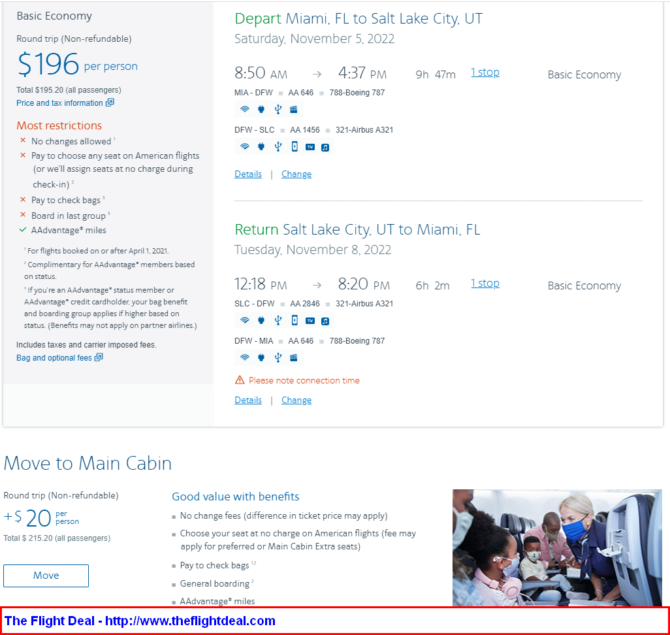Click 'Depart Miami, FL to Salt Lake City, UT' heading

pyautogui.click(x=359, y=19)
